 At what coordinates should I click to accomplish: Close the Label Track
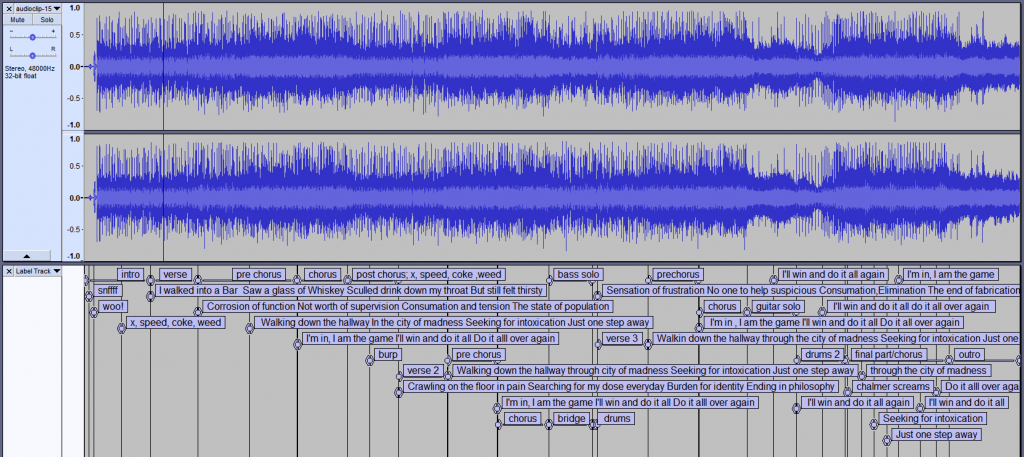(x=8, y=270)
